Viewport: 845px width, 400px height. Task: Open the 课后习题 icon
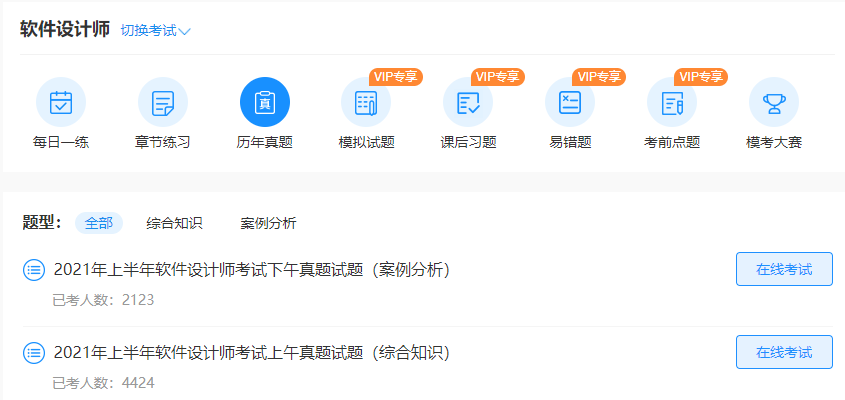tap(468, 102)
